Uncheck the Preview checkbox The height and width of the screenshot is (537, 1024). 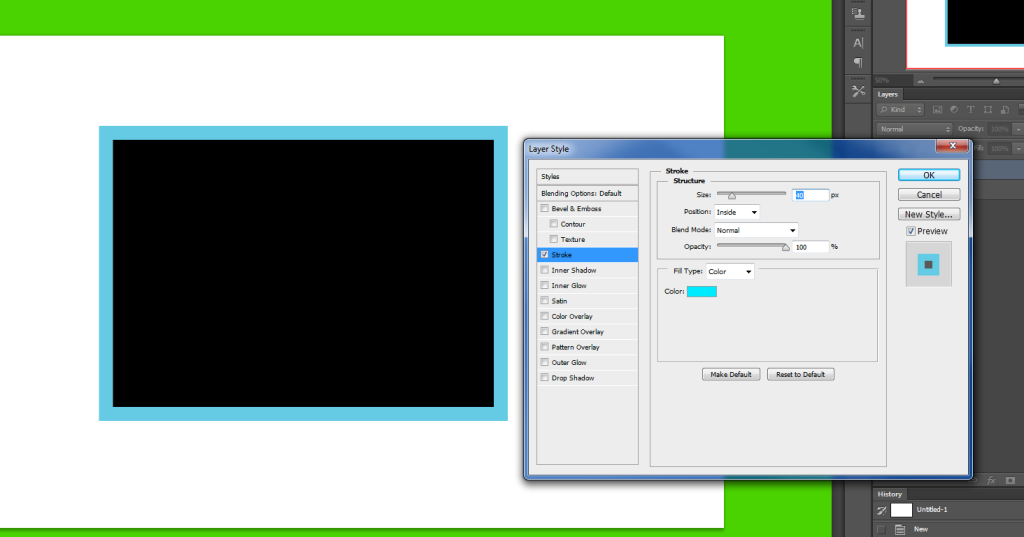coord(911,231)
